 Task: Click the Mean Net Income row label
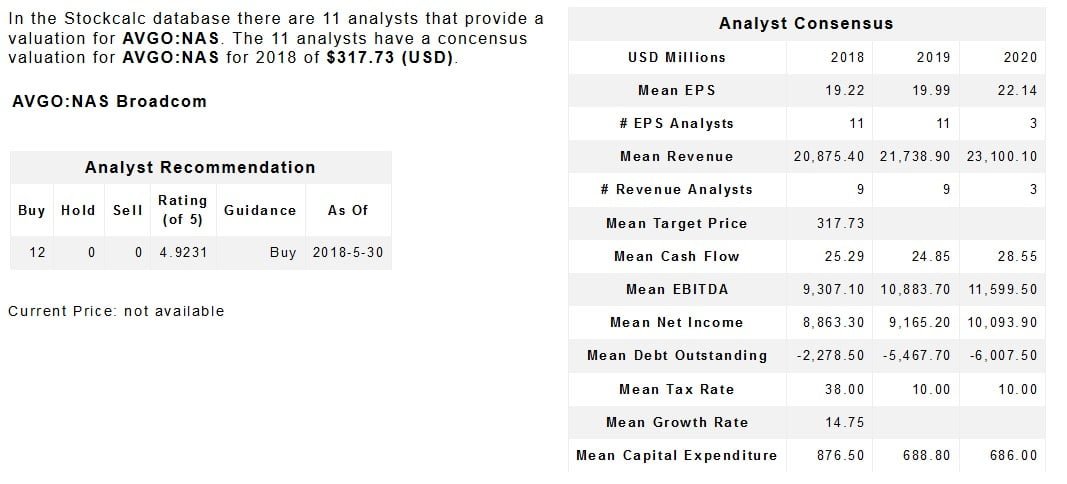click(676, 322)
